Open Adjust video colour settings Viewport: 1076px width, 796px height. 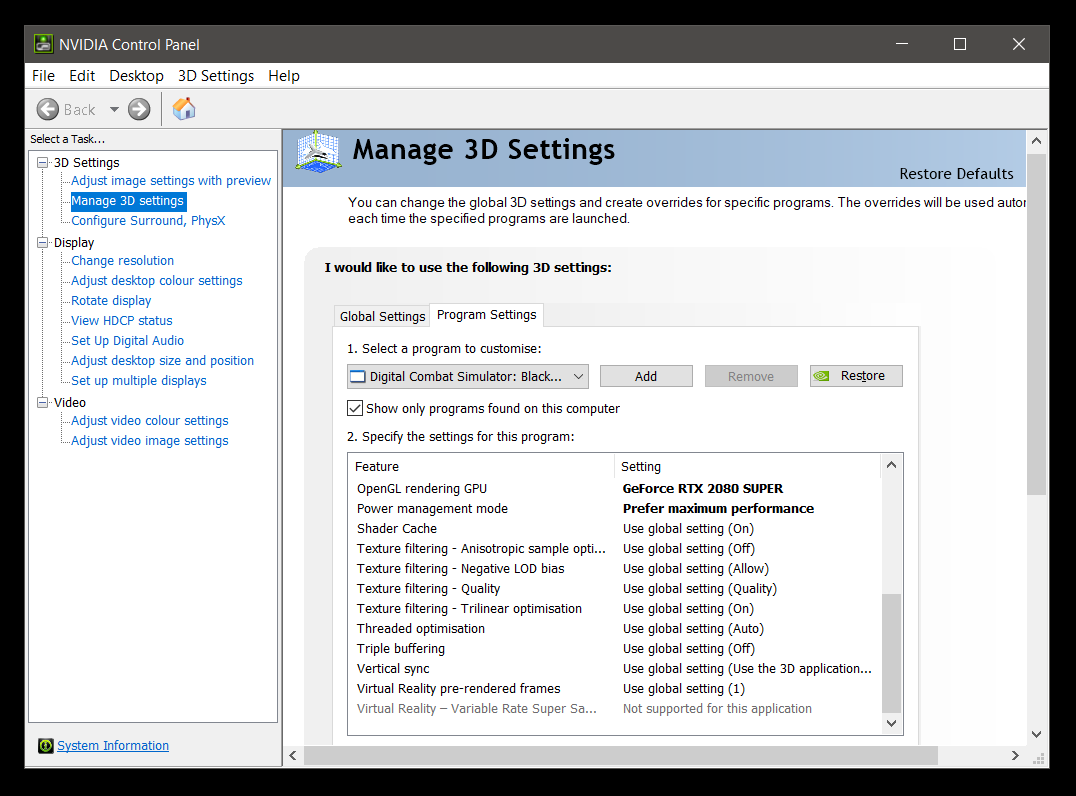tap(150, 421)
